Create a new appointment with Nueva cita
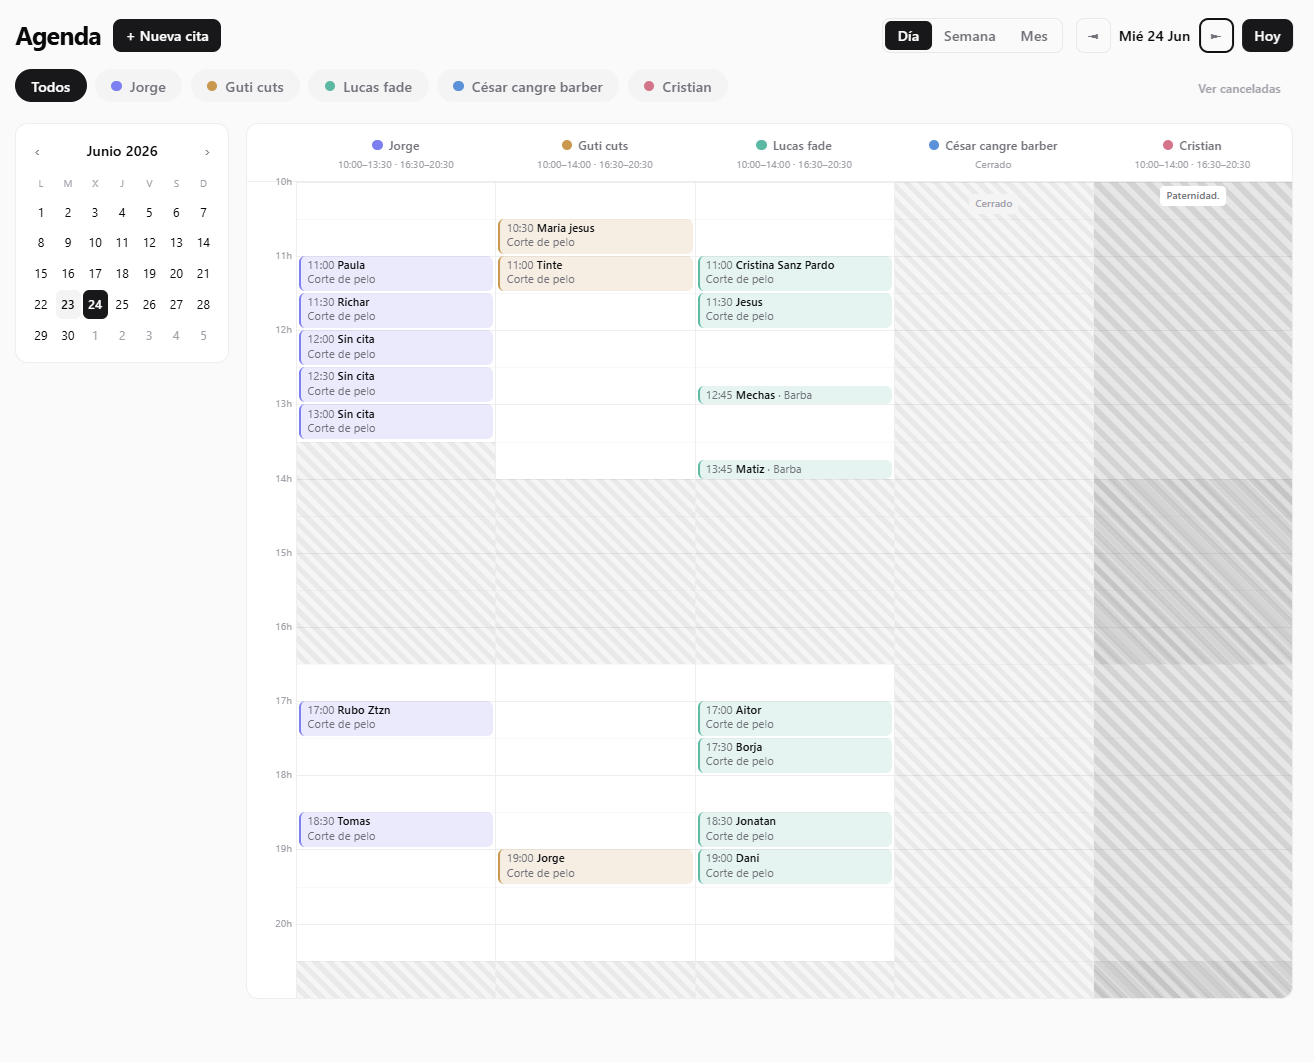 point(167,36)
